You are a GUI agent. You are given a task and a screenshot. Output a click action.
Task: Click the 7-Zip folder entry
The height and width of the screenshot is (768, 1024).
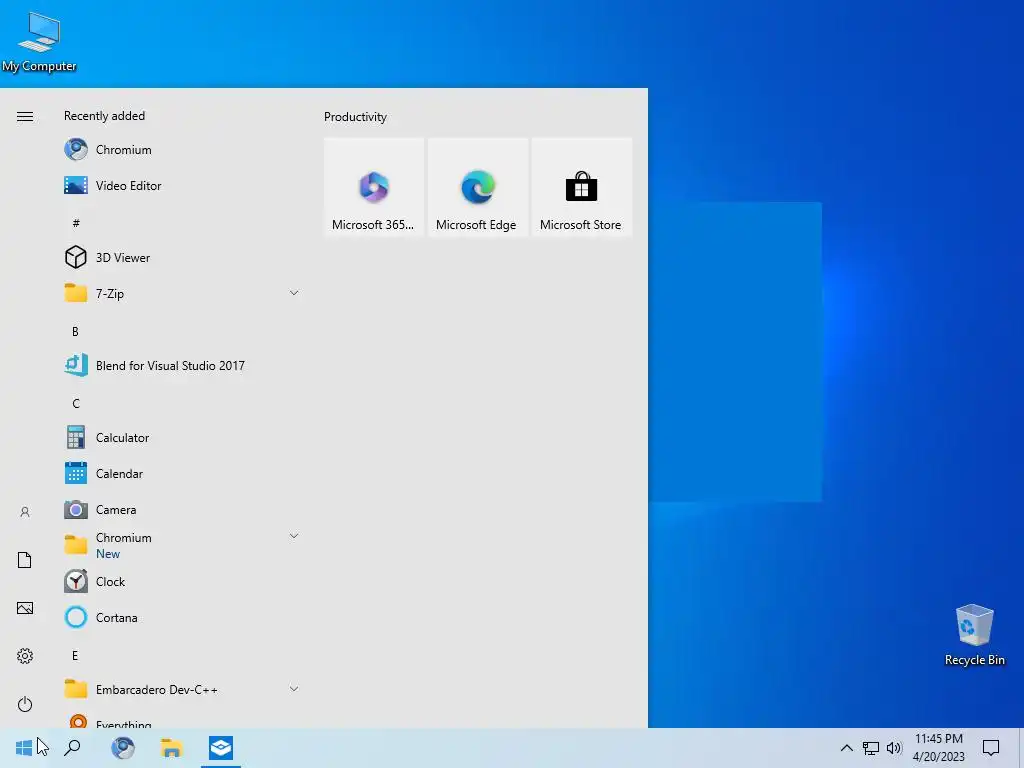tap(182, 293)
